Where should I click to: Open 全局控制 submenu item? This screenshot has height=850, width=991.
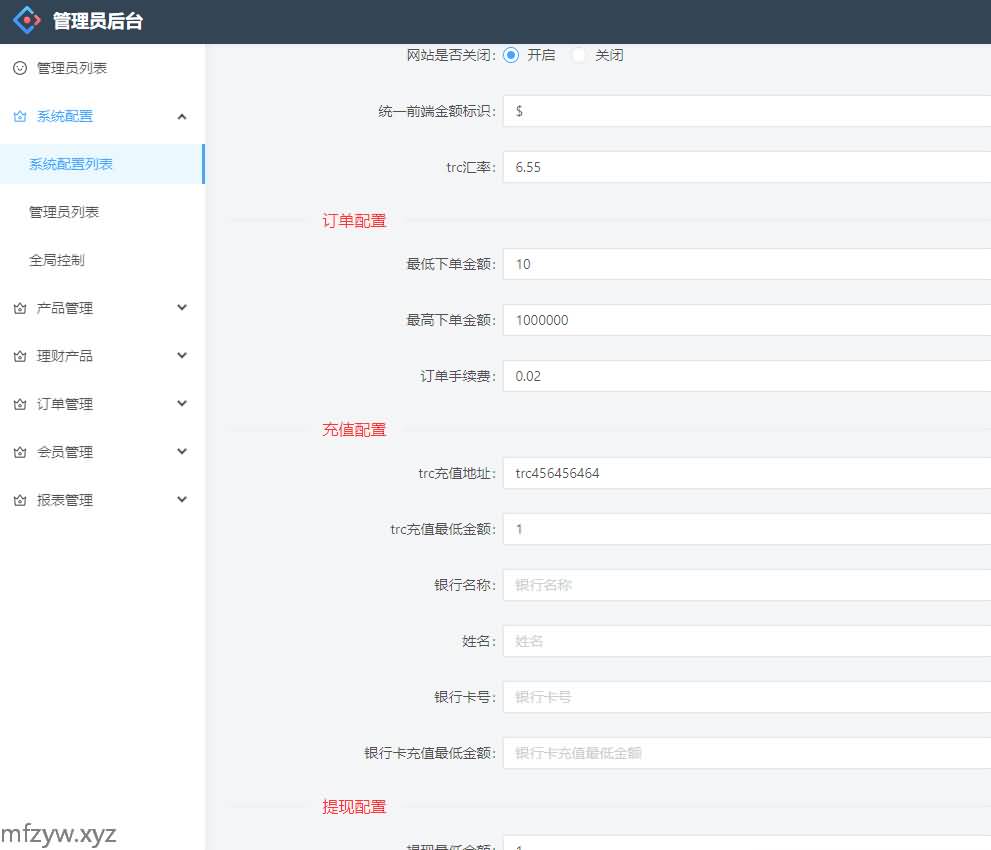[57, 260]
